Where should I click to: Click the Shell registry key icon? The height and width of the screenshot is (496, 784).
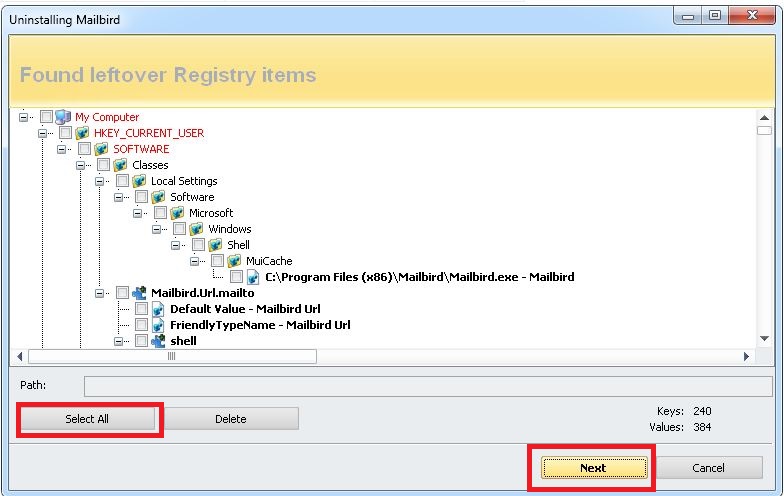215,245
